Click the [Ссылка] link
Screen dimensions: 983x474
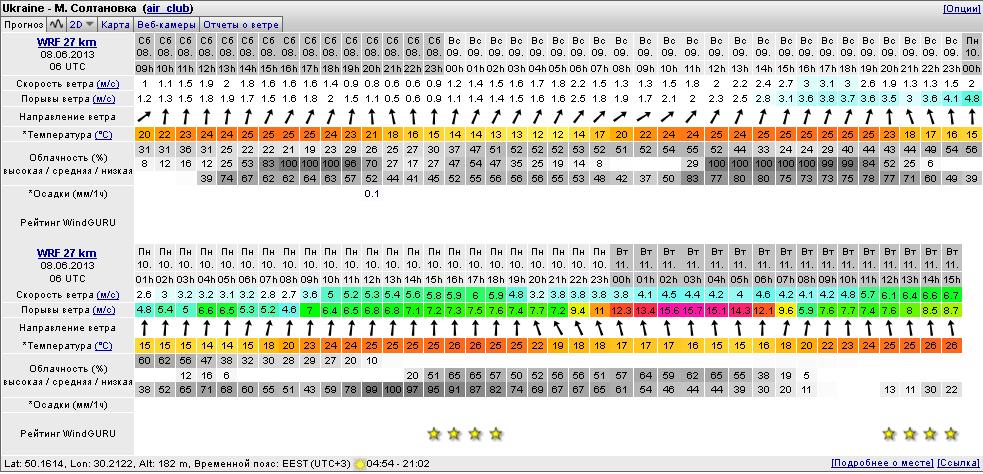click(x=959, y=463)
